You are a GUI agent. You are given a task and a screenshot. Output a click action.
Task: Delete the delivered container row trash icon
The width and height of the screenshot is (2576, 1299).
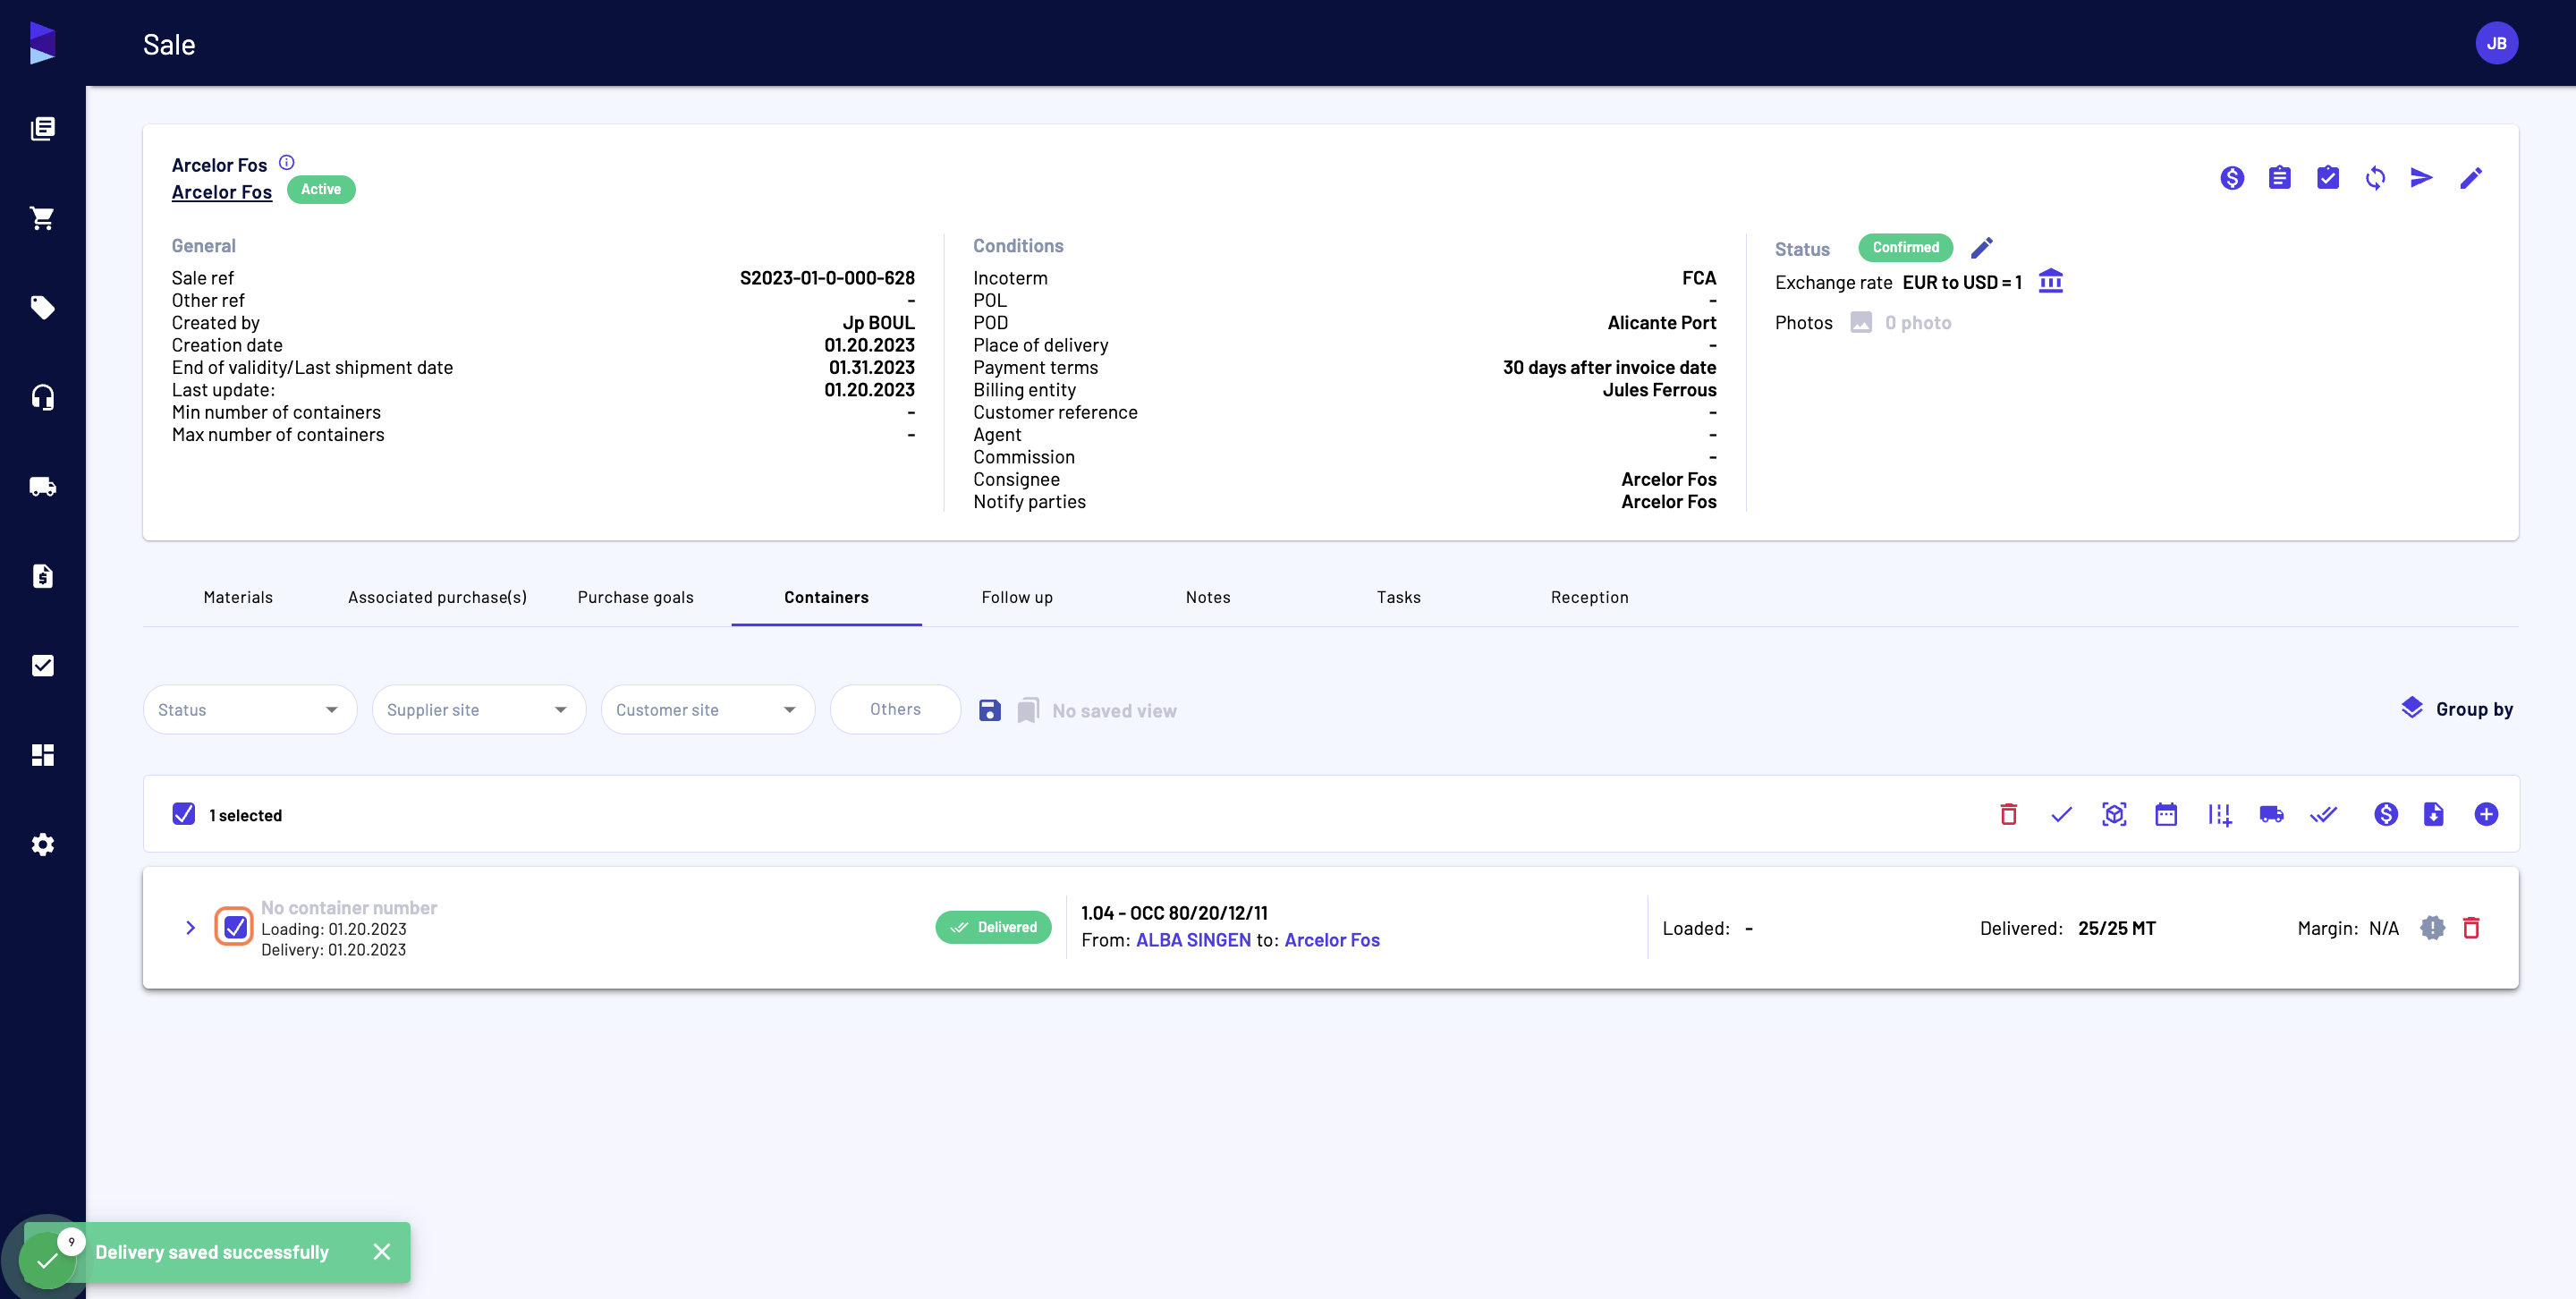2471,928
